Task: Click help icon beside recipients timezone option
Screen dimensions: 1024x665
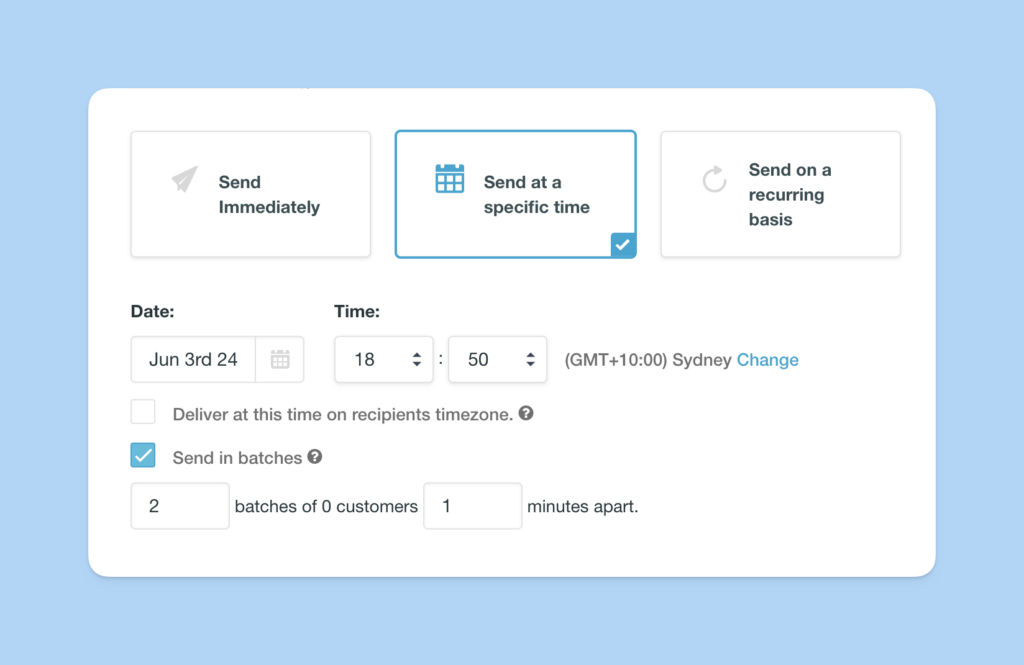Action: tap(526, 413)
